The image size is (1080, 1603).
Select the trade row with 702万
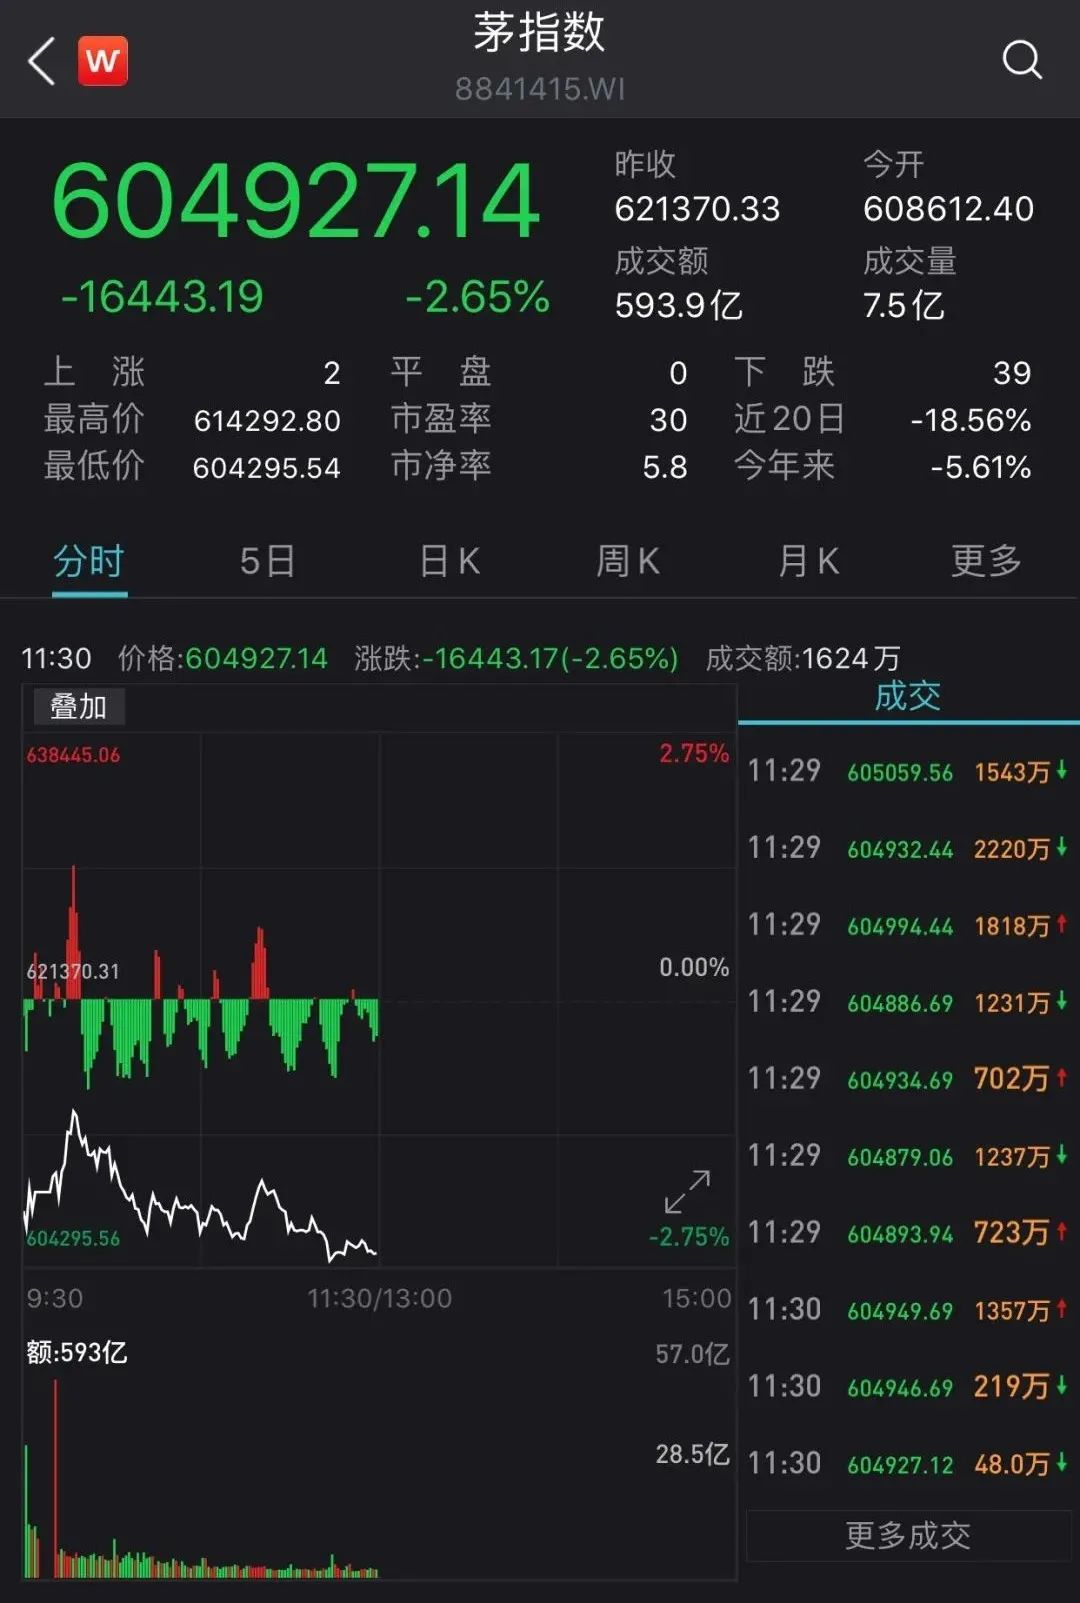(x=908, y=1079)
